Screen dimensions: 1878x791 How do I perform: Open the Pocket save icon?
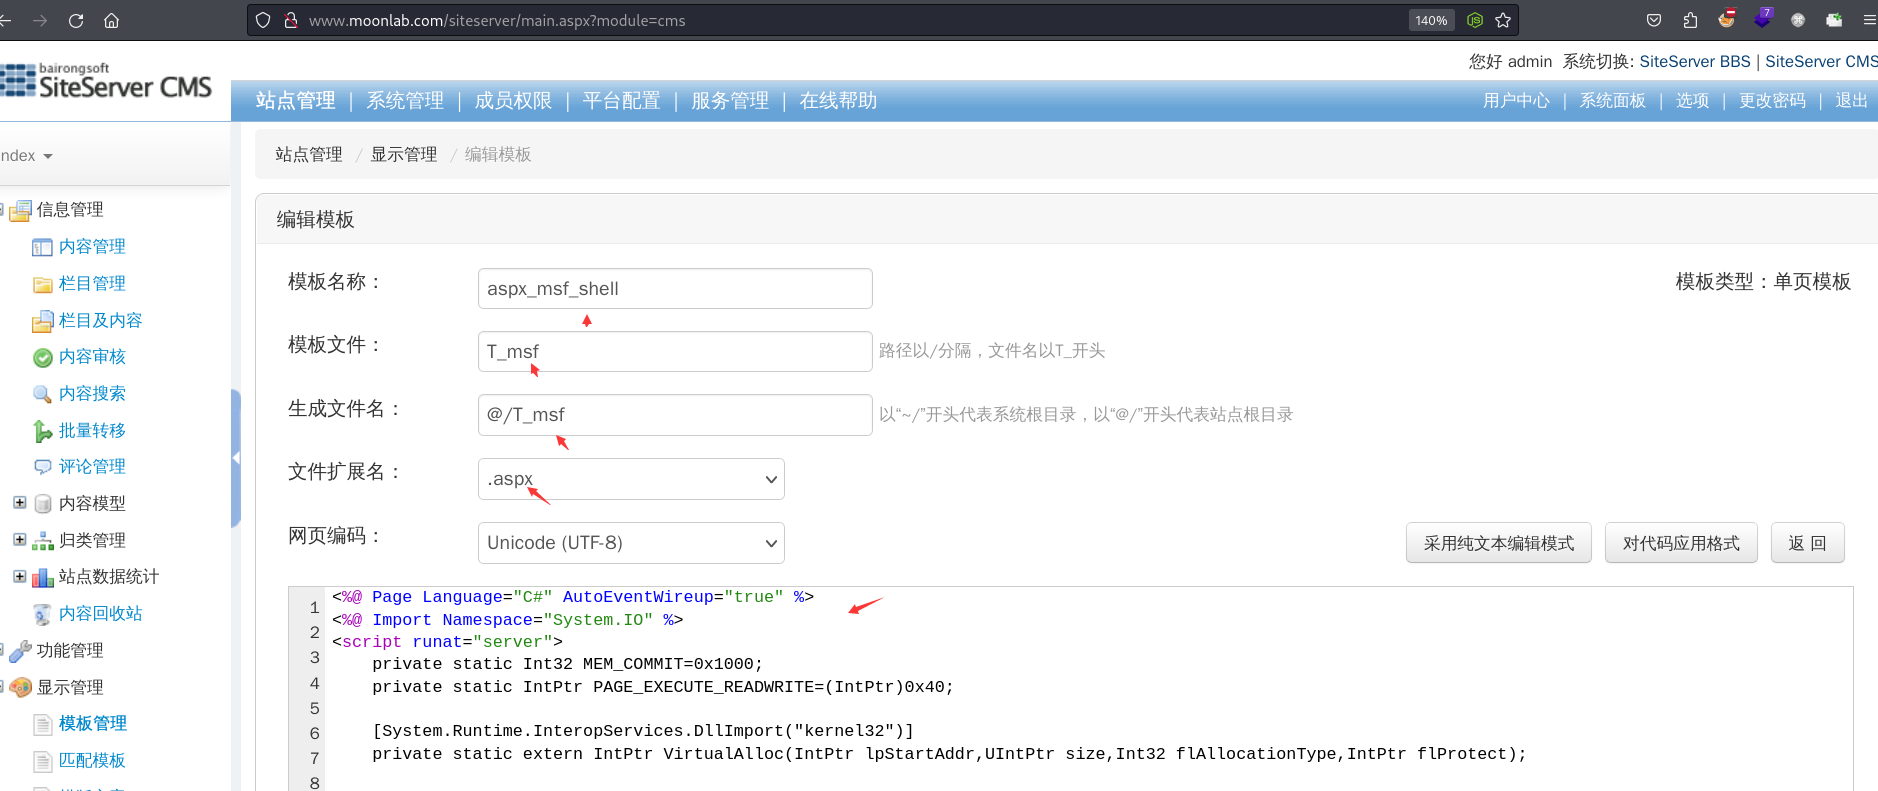point(1654,20)
